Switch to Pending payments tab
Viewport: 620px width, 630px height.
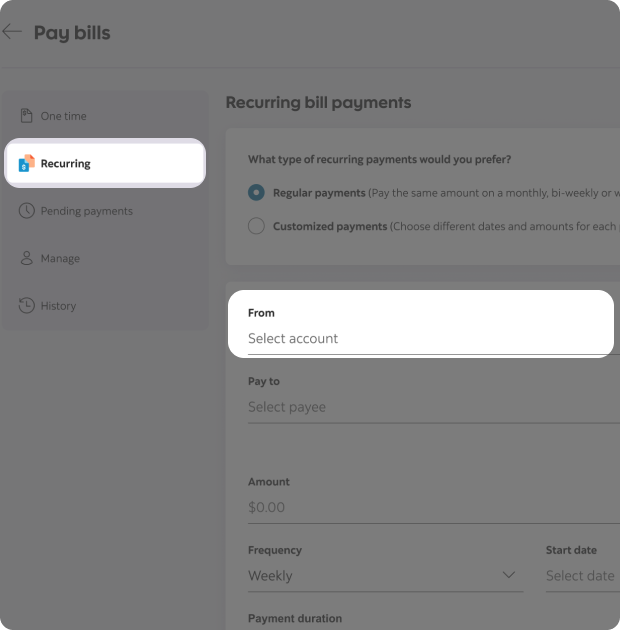(86, 211)
